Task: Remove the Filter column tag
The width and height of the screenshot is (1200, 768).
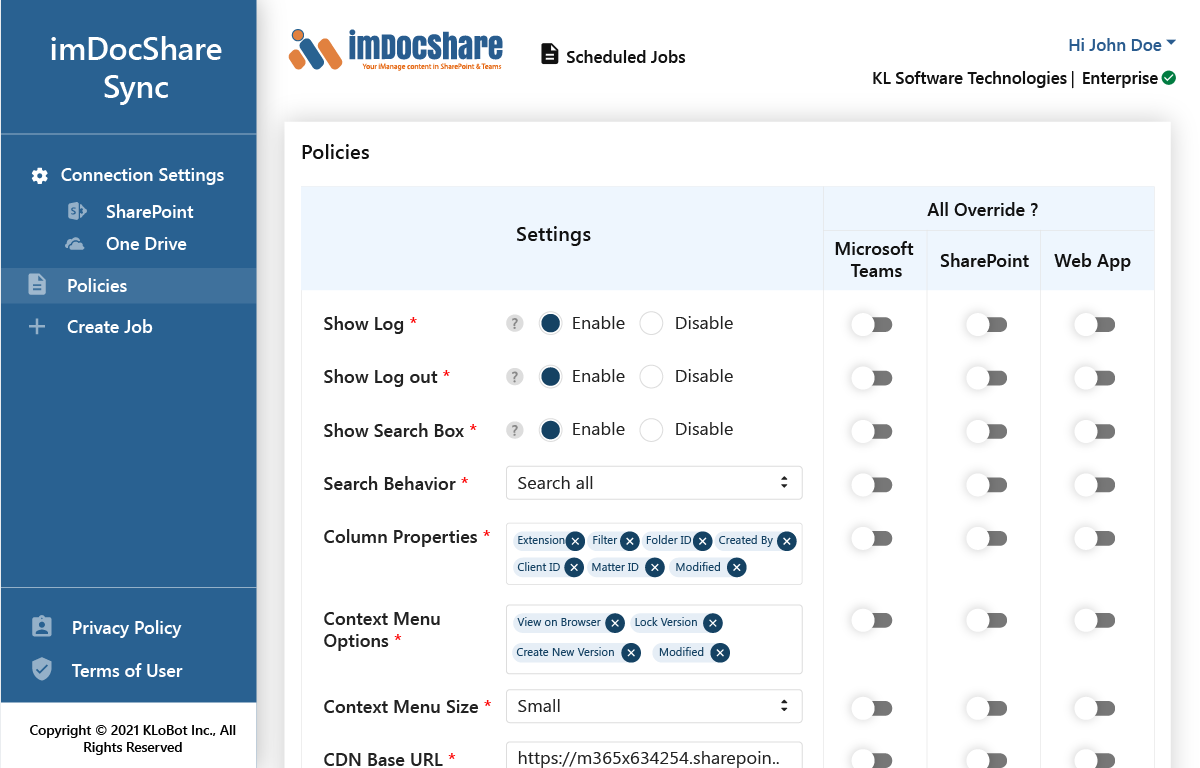Action: point(629,541)
